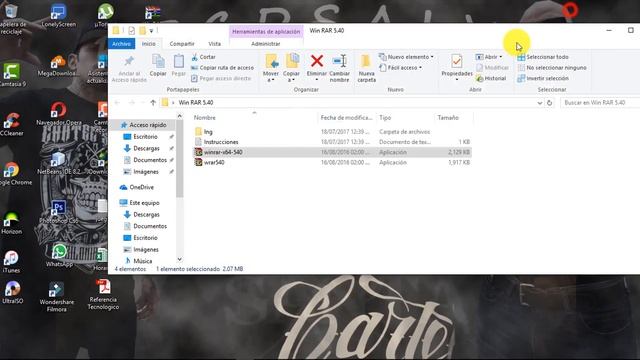
Task: Refresh the Win RAR 5.40 folder
Action: (549, 103)
